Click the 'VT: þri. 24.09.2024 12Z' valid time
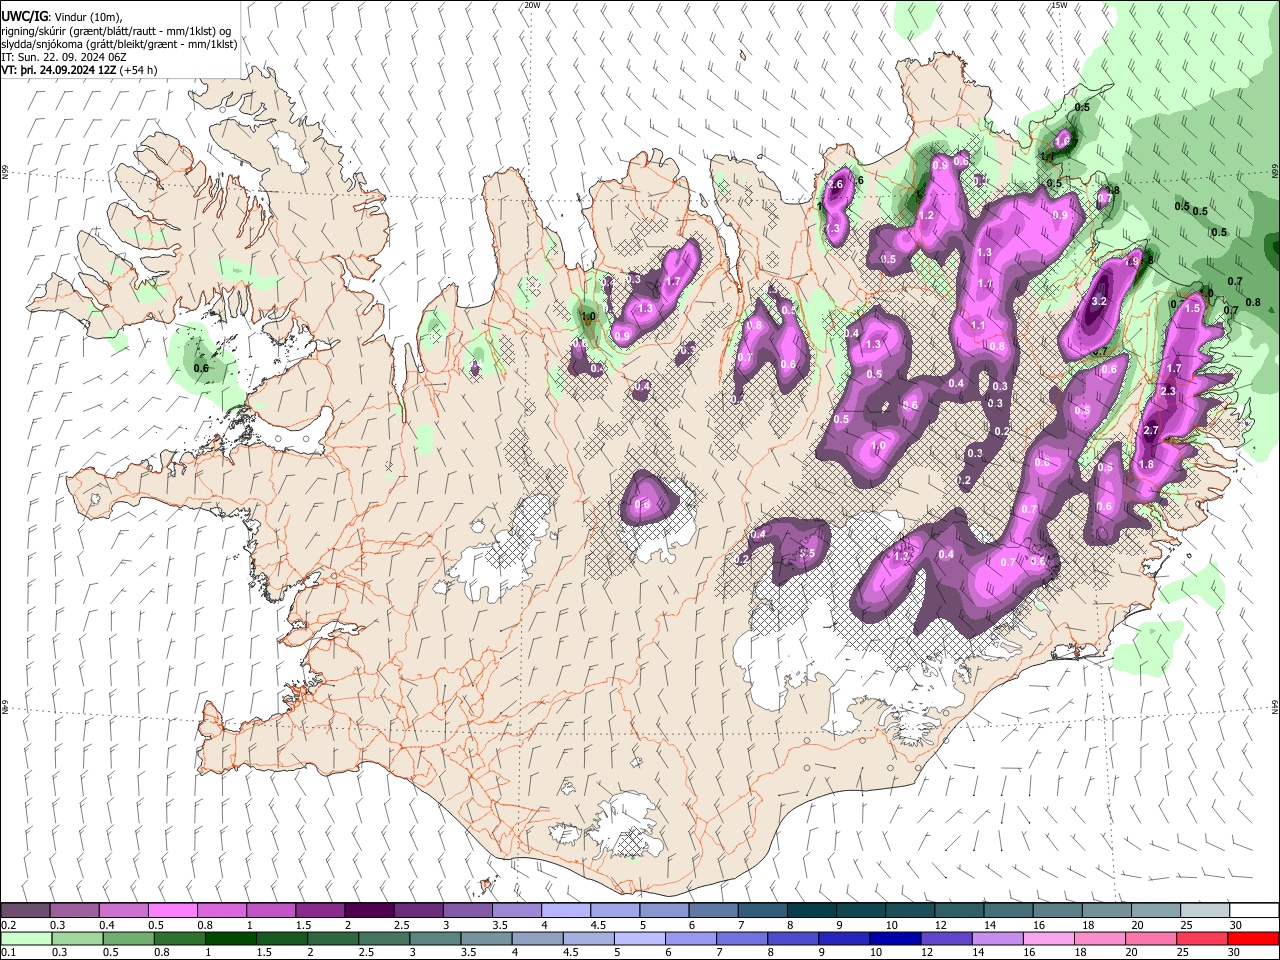The height and width of the screenshot is (960, 1280). click(x=59, y=71)
